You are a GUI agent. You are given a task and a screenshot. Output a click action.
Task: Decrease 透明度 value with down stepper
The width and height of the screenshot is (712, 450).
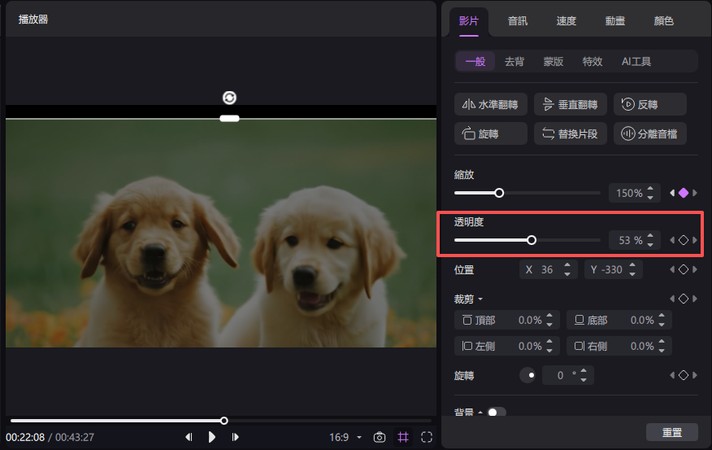point(650,245)
